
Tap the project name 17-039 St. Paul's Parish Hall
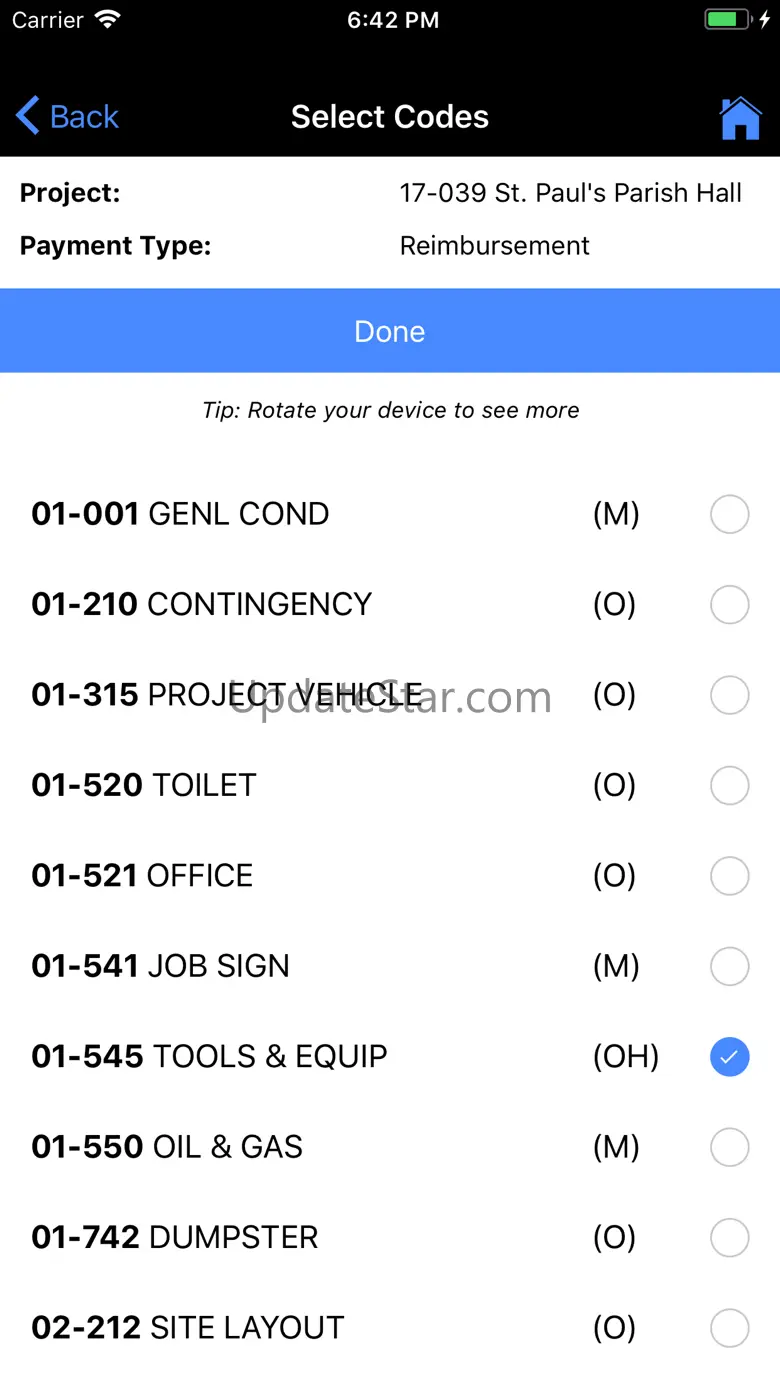[570, 193]
